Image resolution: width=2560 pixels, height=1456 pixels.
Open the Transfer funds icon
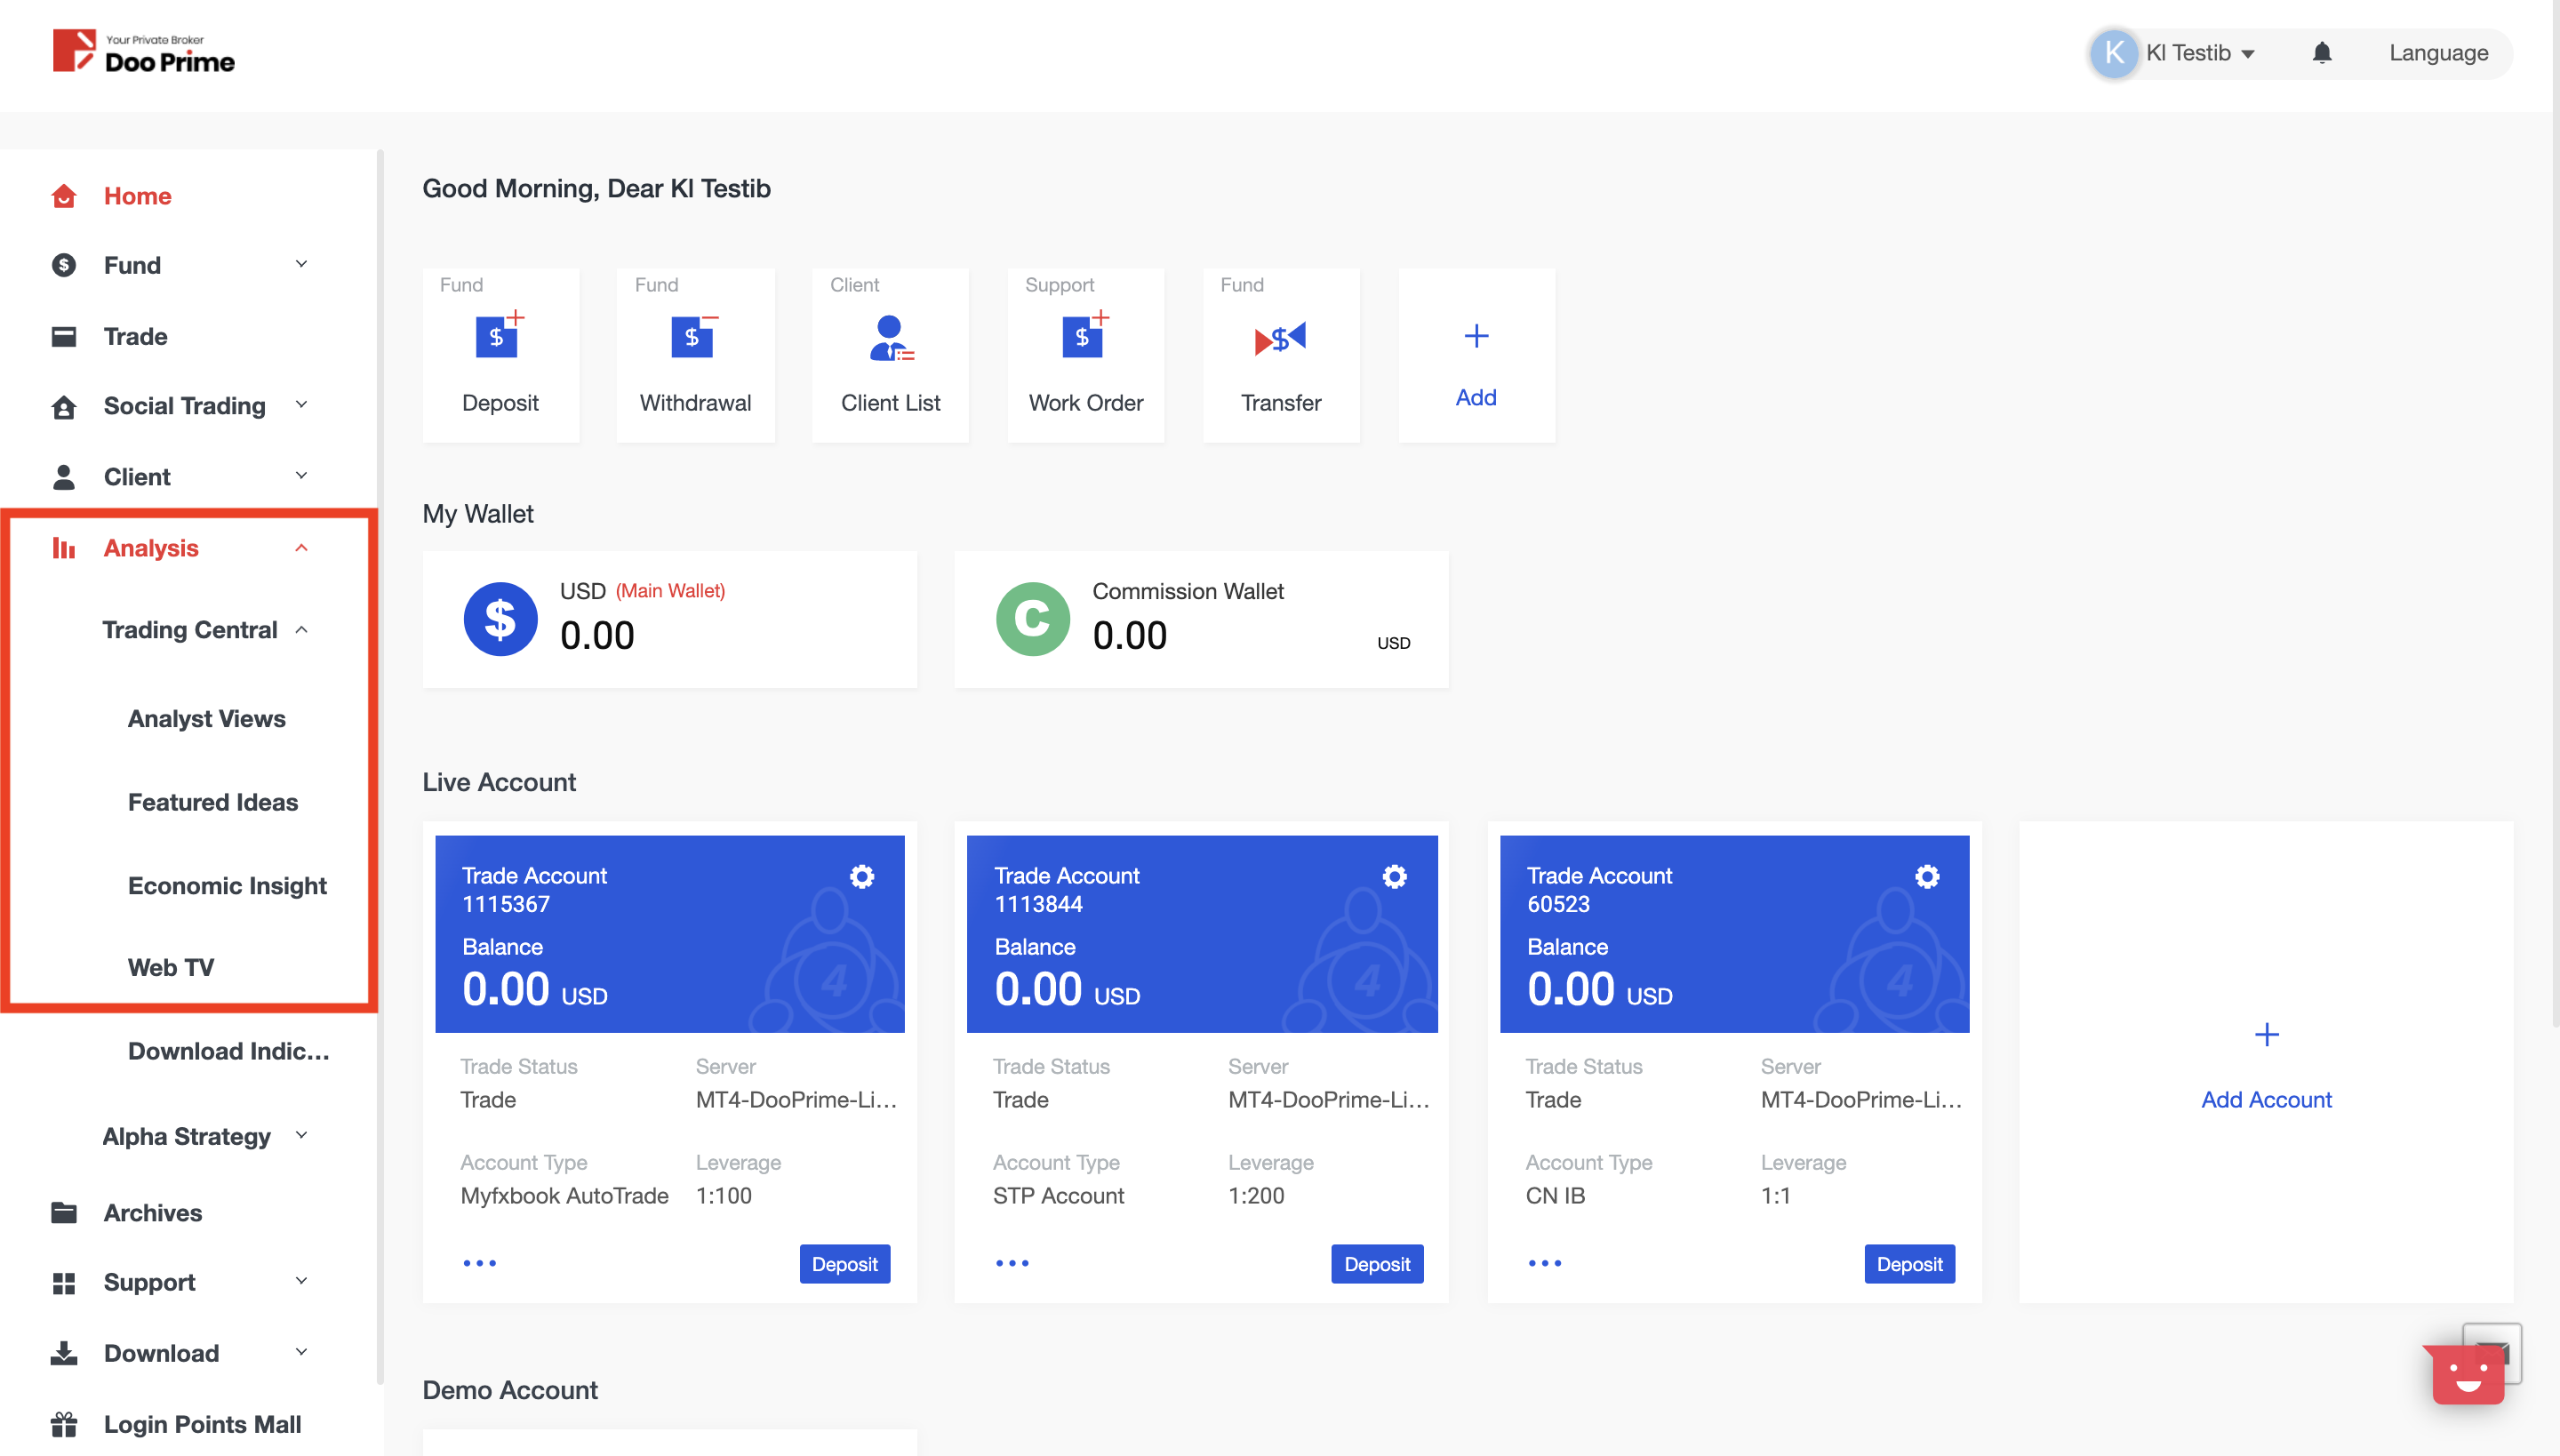[x=1280, y=338]
